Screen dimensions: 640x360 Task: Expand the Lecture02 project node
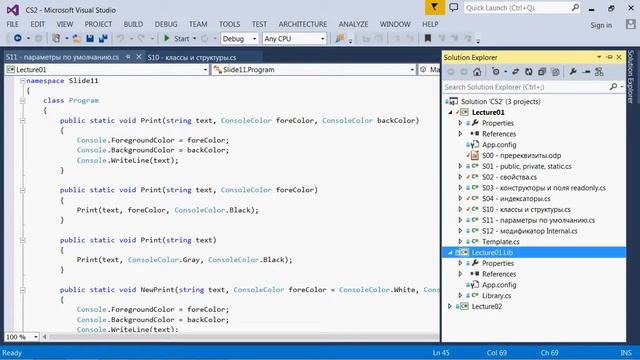click(450, 306)
